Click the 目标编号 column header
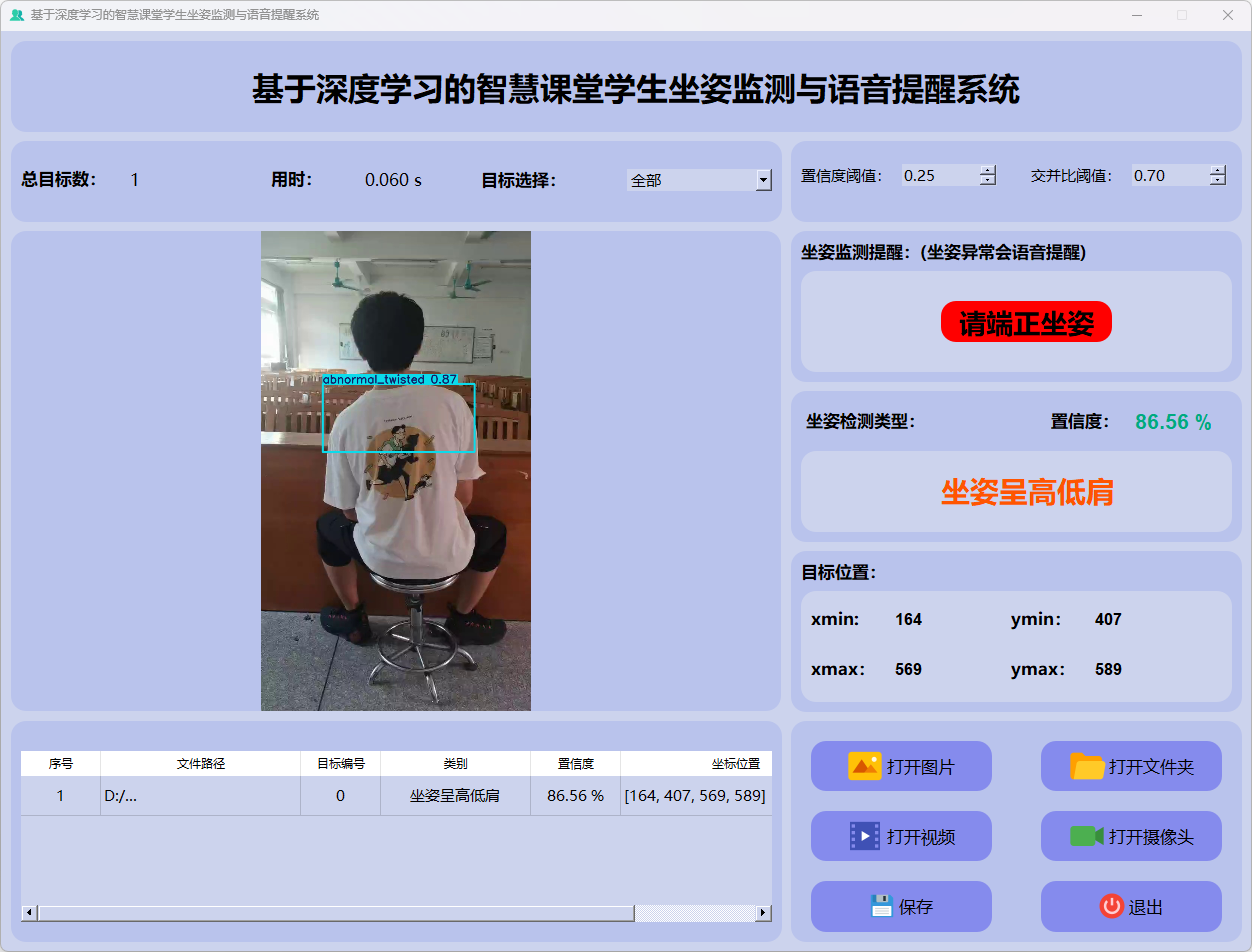This screenshot has height=952, width=1252. (x=341, y=764)
